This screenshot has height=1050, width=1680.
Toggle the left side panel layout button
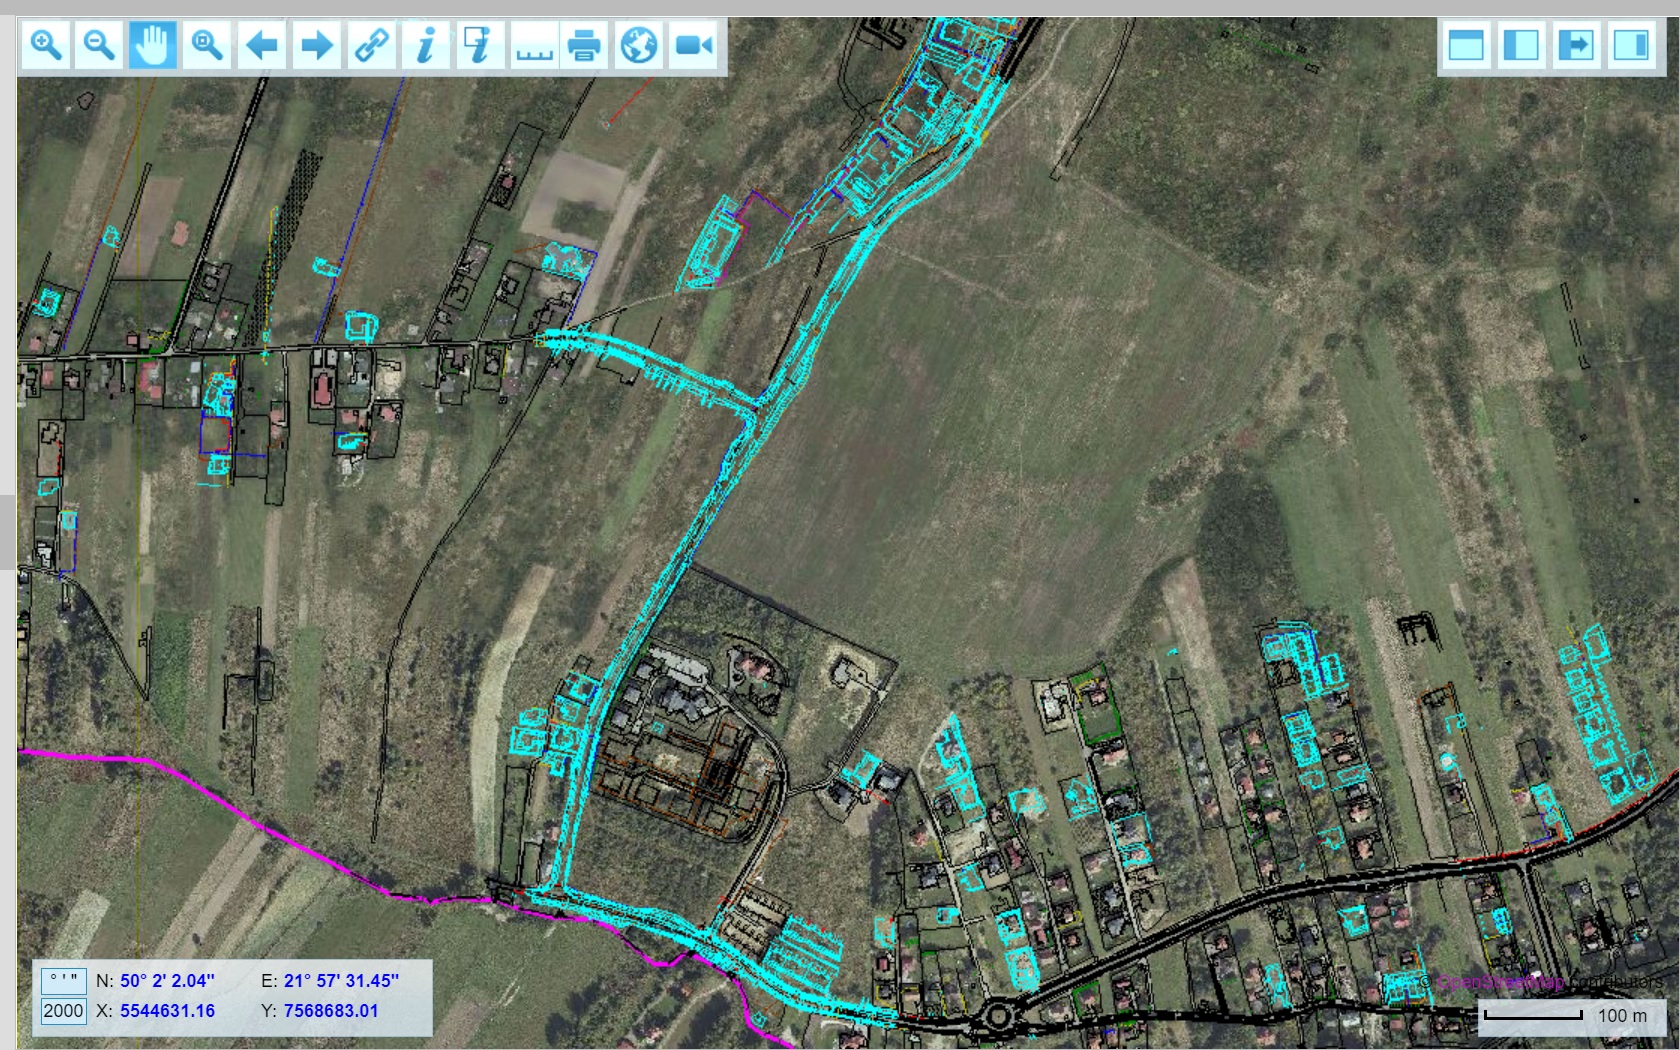click(x=1521, y=45)
